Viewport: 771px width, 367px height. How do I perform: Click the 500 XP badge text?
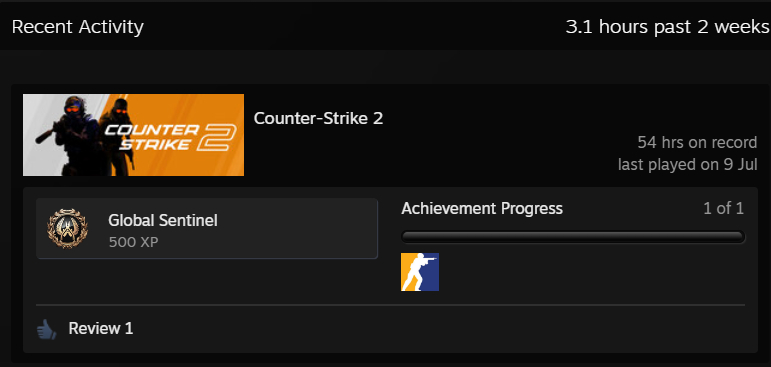(x=133, y=242)
